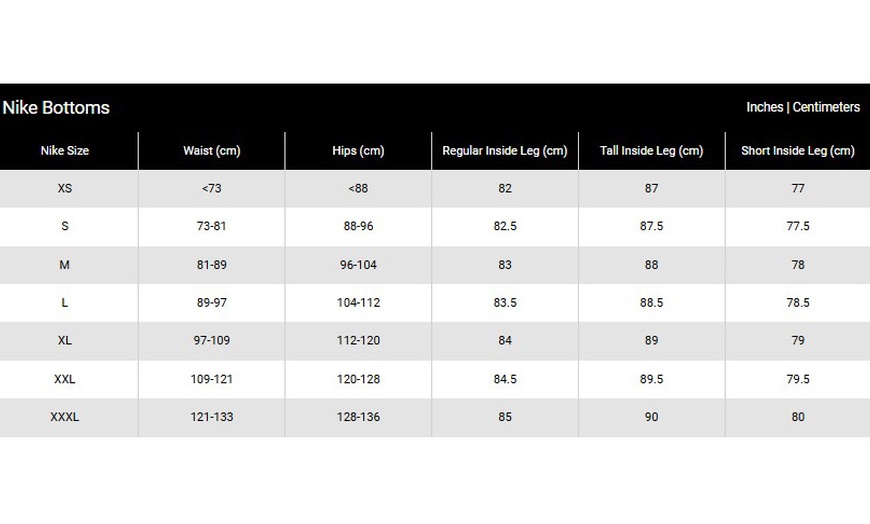Image resolution: width=870 pixels, height=524 pixels.
Task: Select the XXL size row label
Action: [x=65, y=379]
